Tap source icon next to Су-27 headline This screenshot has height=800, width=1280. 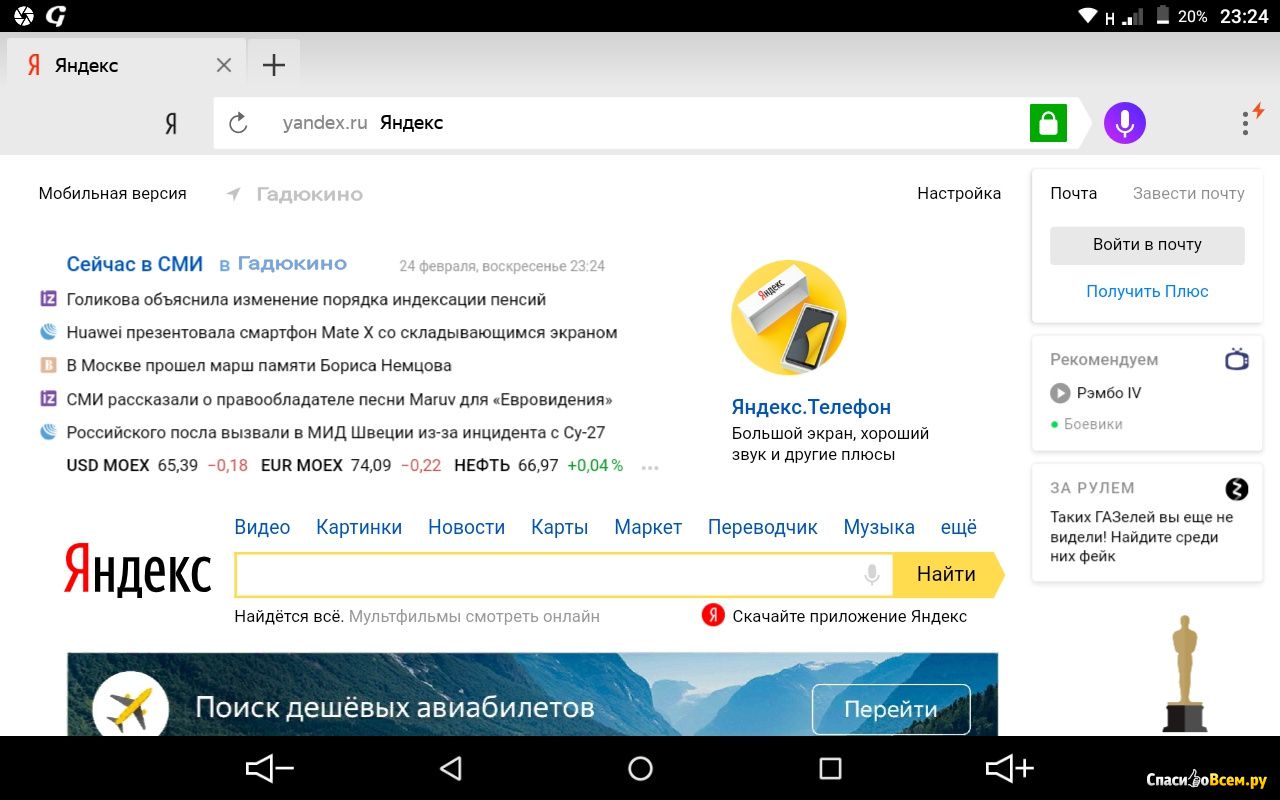pyautogui.click(x=48, y=432)
